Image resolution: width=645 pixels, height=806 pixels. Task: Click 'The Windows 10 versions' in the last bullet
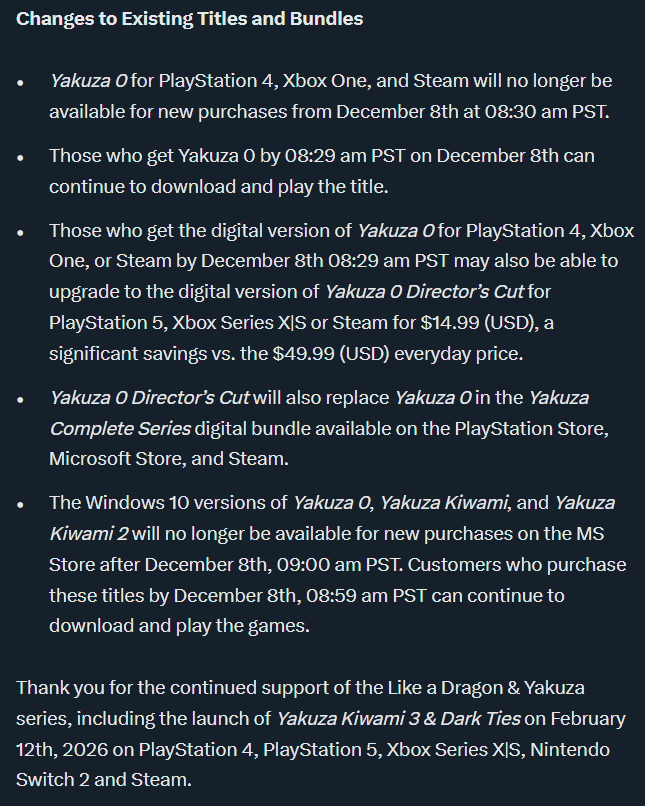tap(150, 502)
